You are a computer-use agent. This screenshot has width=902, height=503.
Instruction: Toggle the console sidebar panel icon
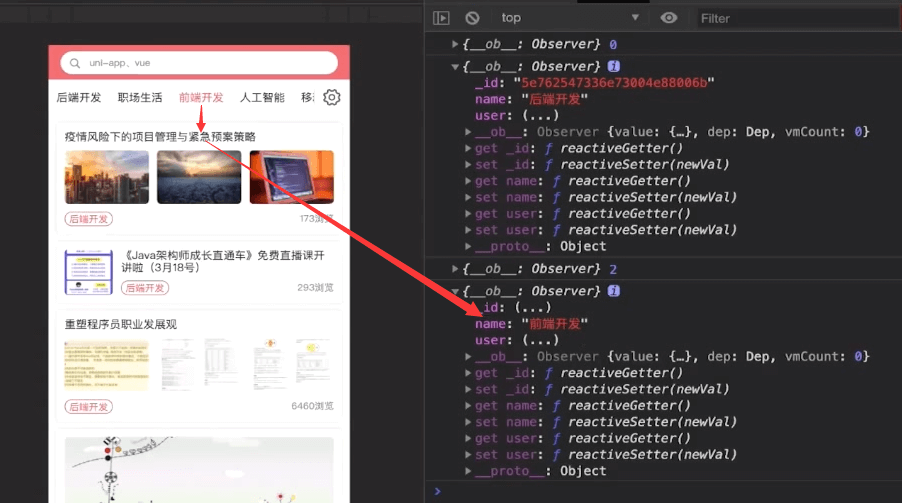tap(441, 18)
